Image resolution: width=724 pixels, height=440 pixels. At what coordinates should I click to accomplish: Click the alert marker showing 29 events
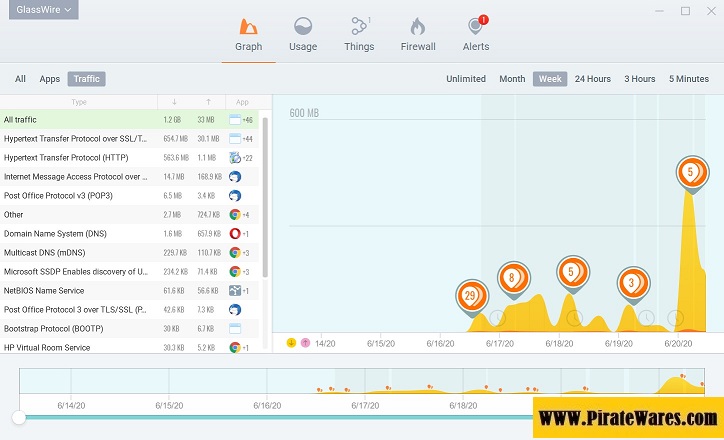(470, 296)
